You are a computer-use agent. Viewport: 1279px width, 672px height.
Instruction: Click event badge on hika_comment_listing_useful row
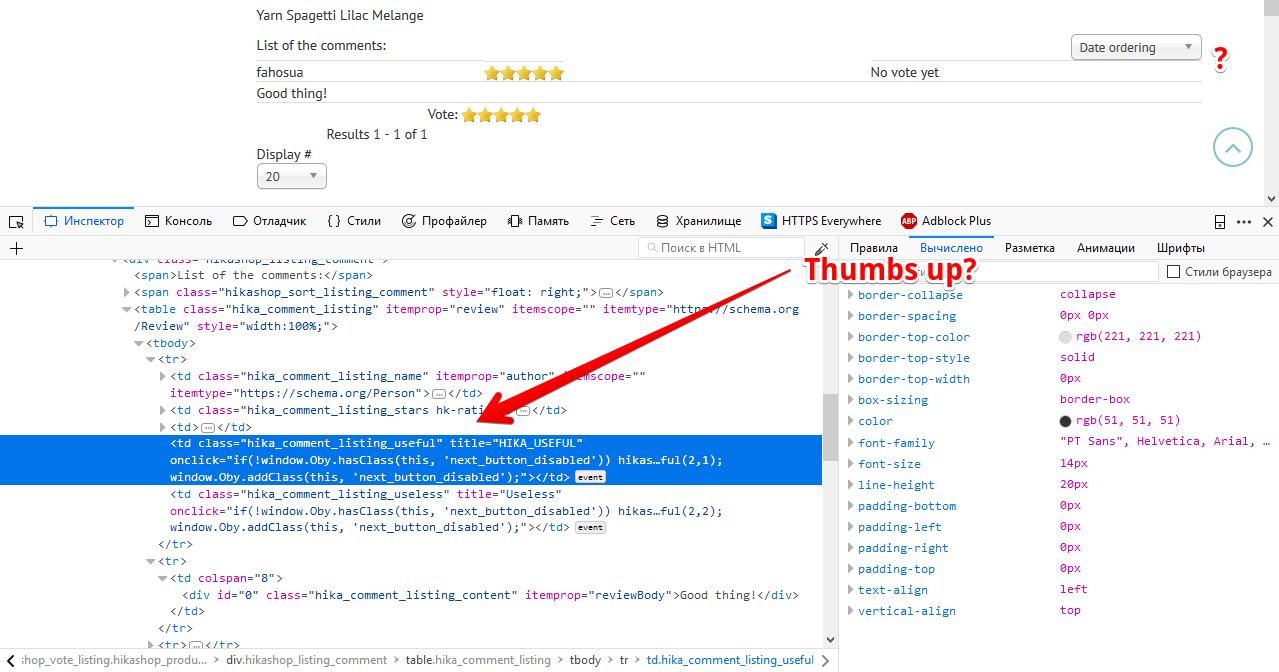(590, 477)
